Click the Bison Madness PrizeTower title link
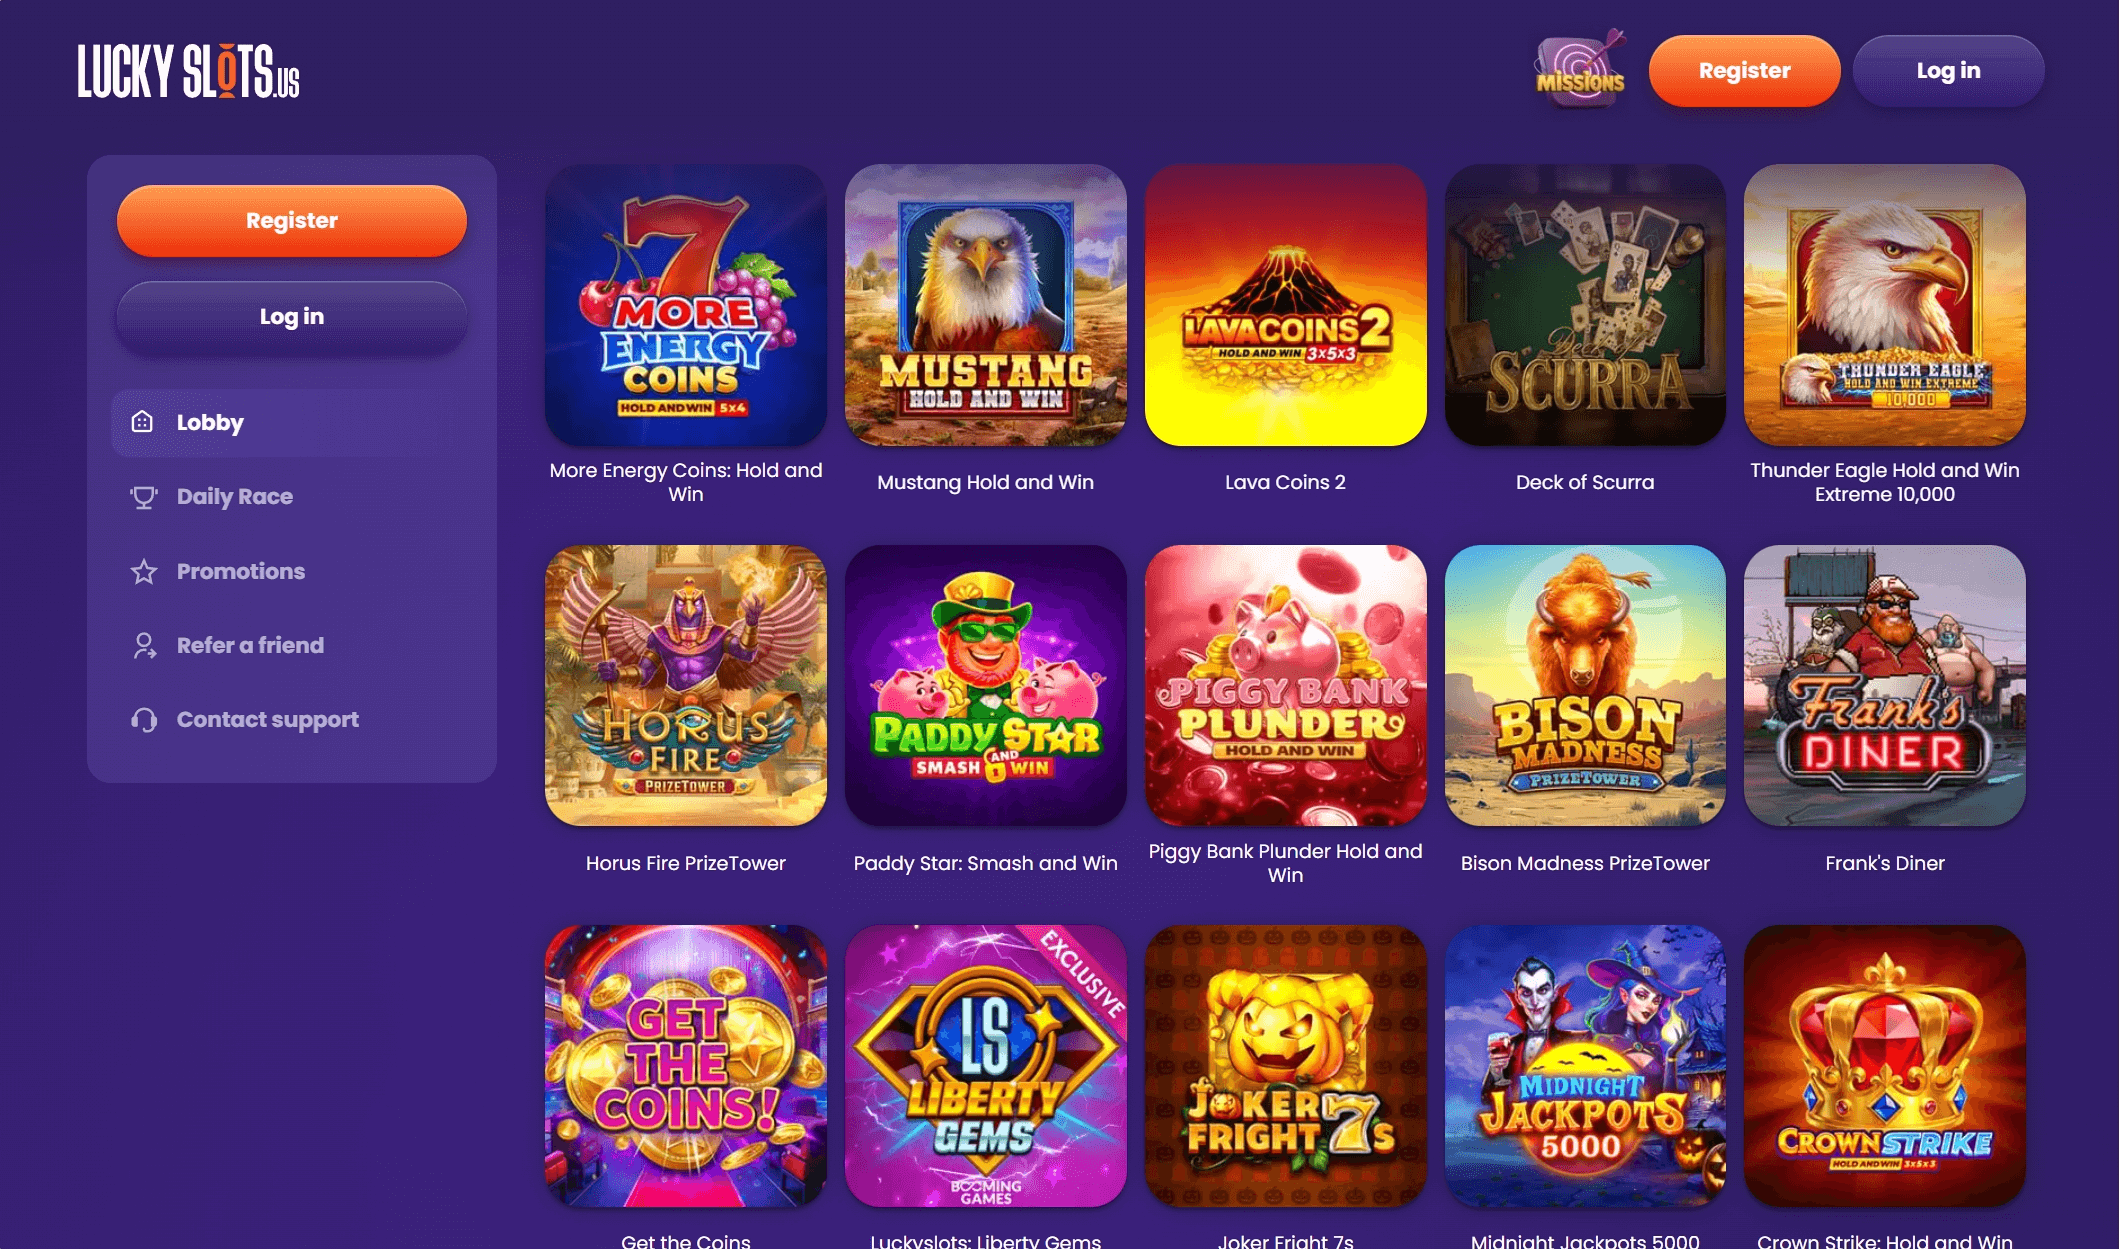Screen dimensions: 2119x1249 point(1585,863)
